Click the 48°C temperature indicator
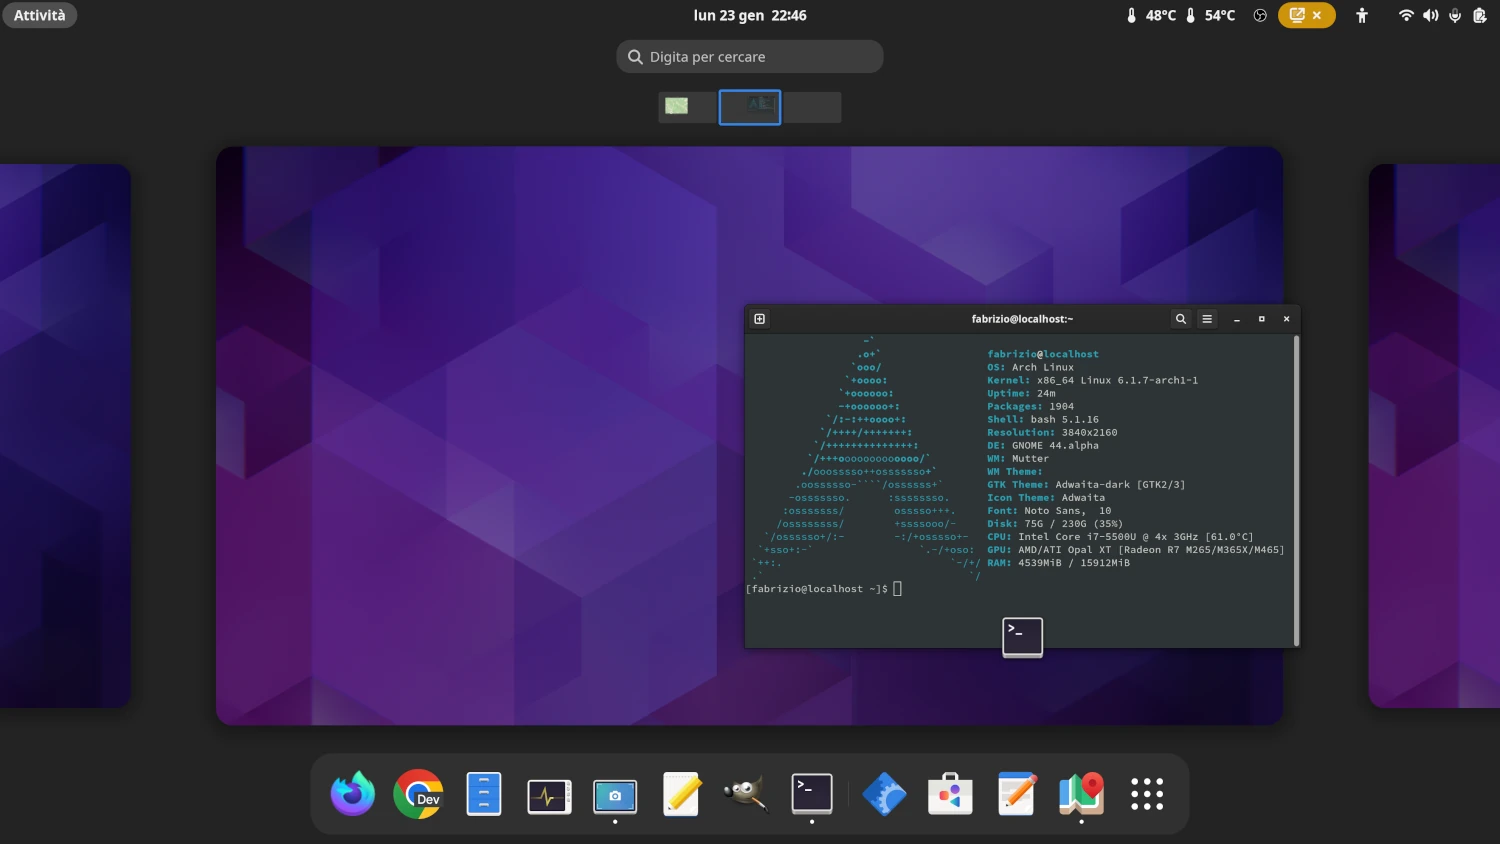The image size is (1500, 844). point(1151,15)
